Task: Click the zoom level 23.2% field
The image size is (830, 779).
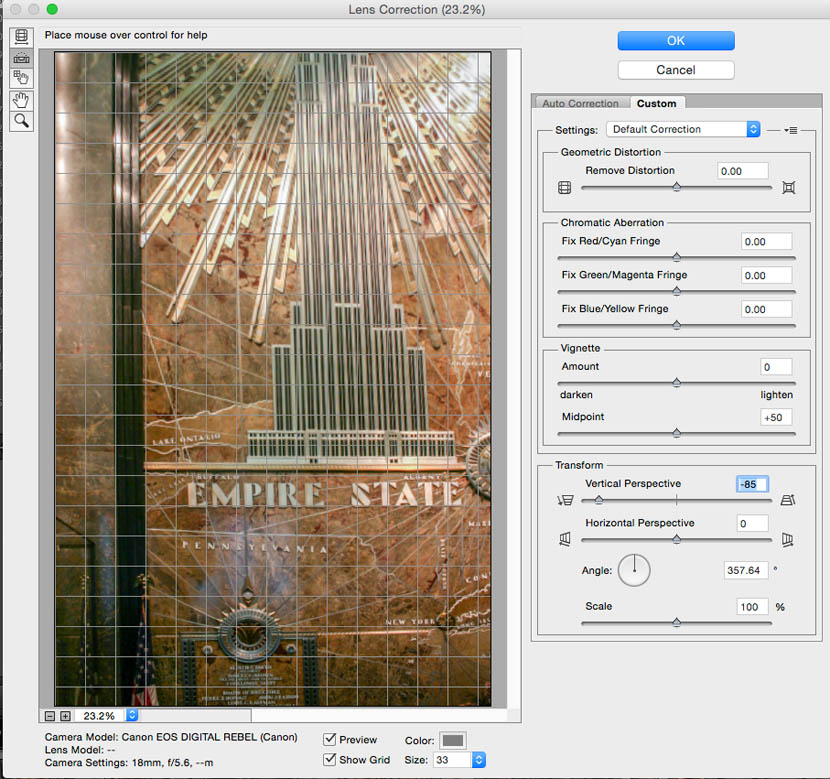Action: [99, 715]
